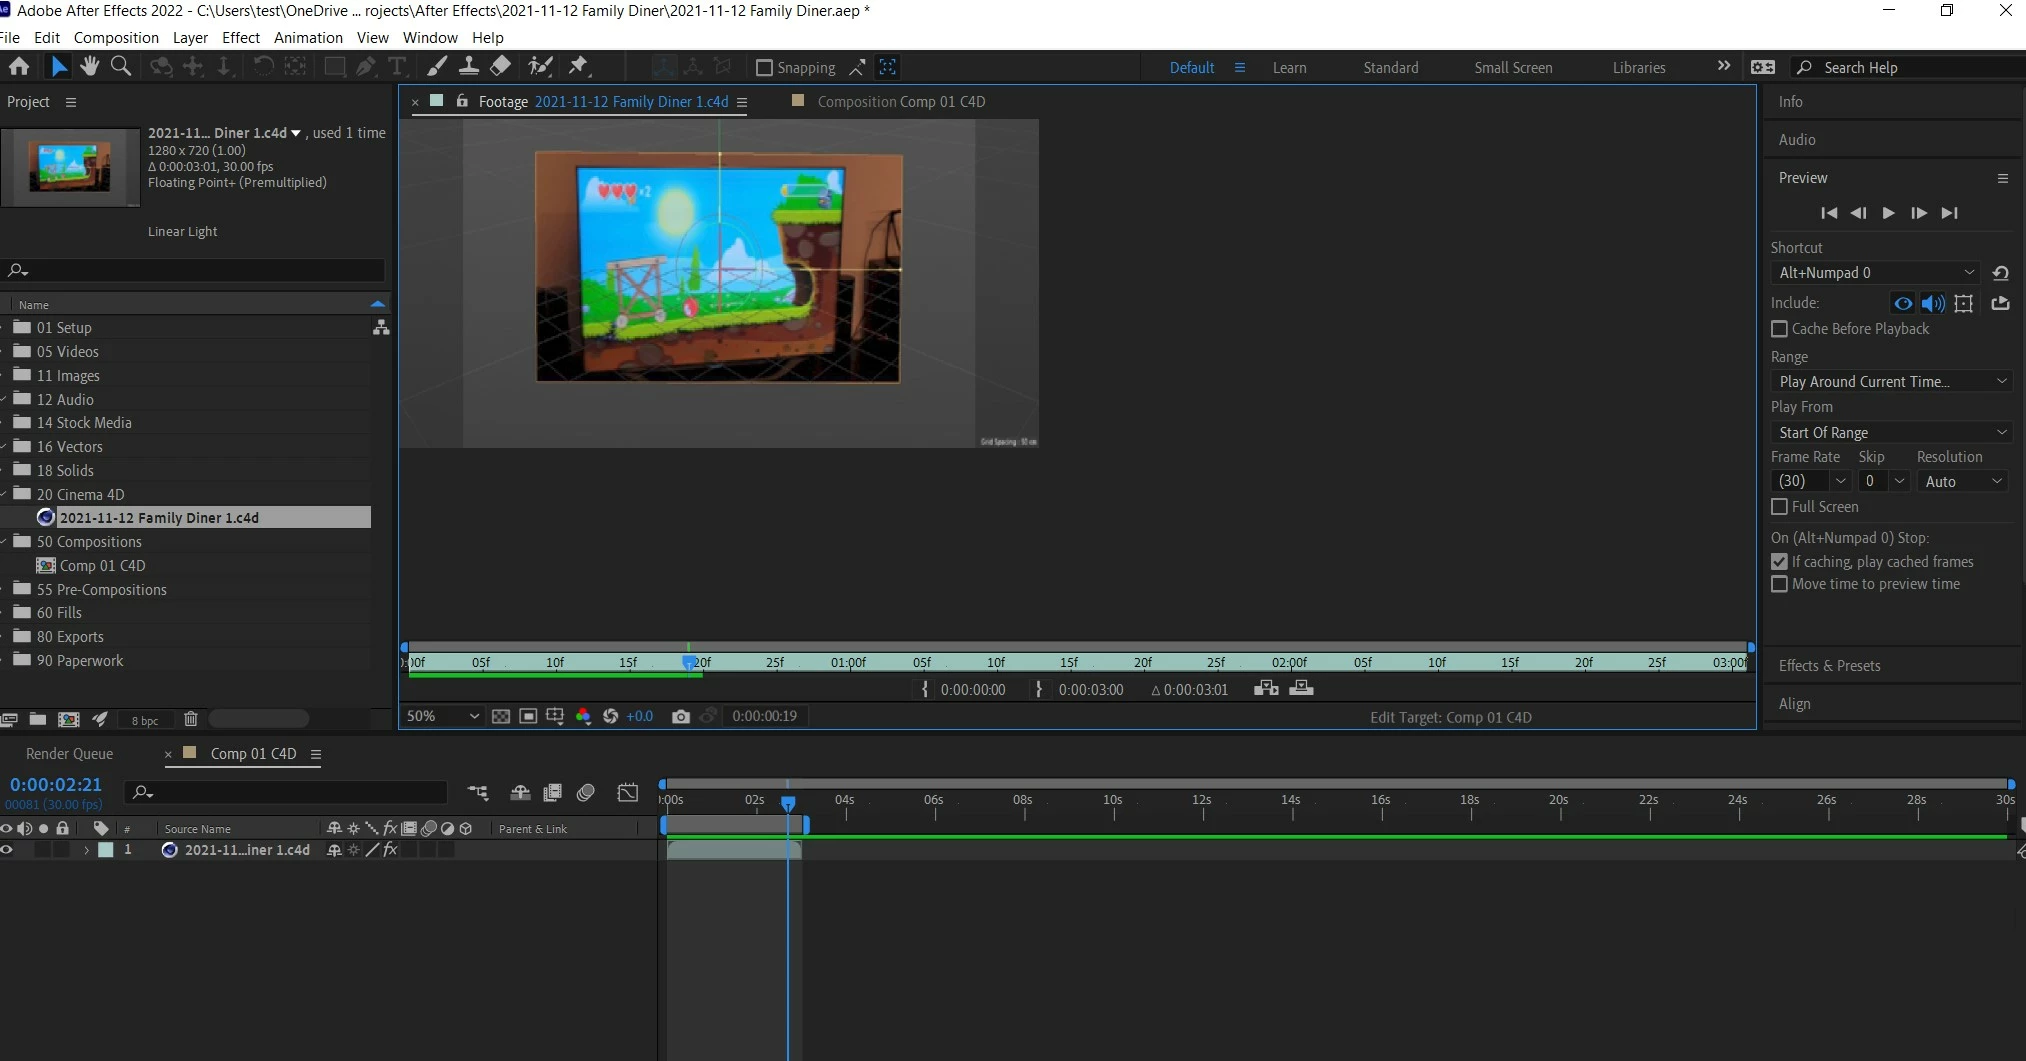Open Composition Mini-Flowchart icon in timeline
Viewport: 2026px width, 1061px height.
point(478,792)
